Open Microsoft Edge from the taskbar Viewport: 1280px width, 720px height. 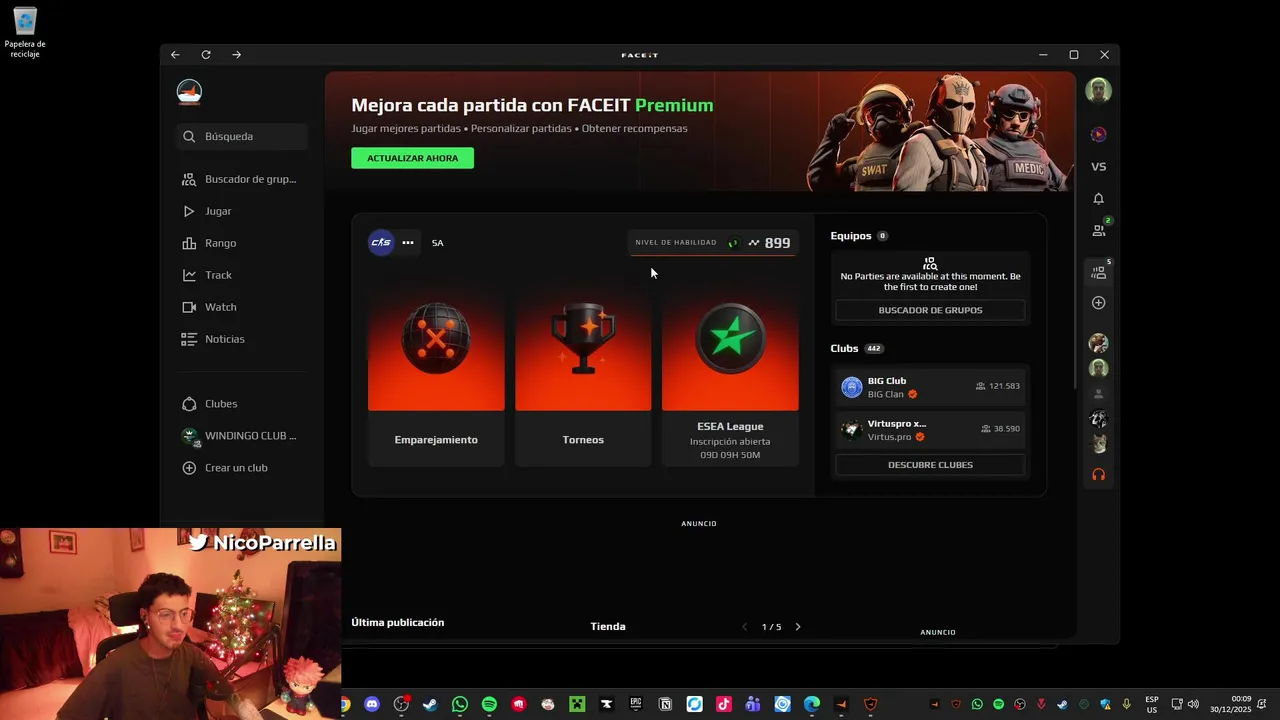812,704
